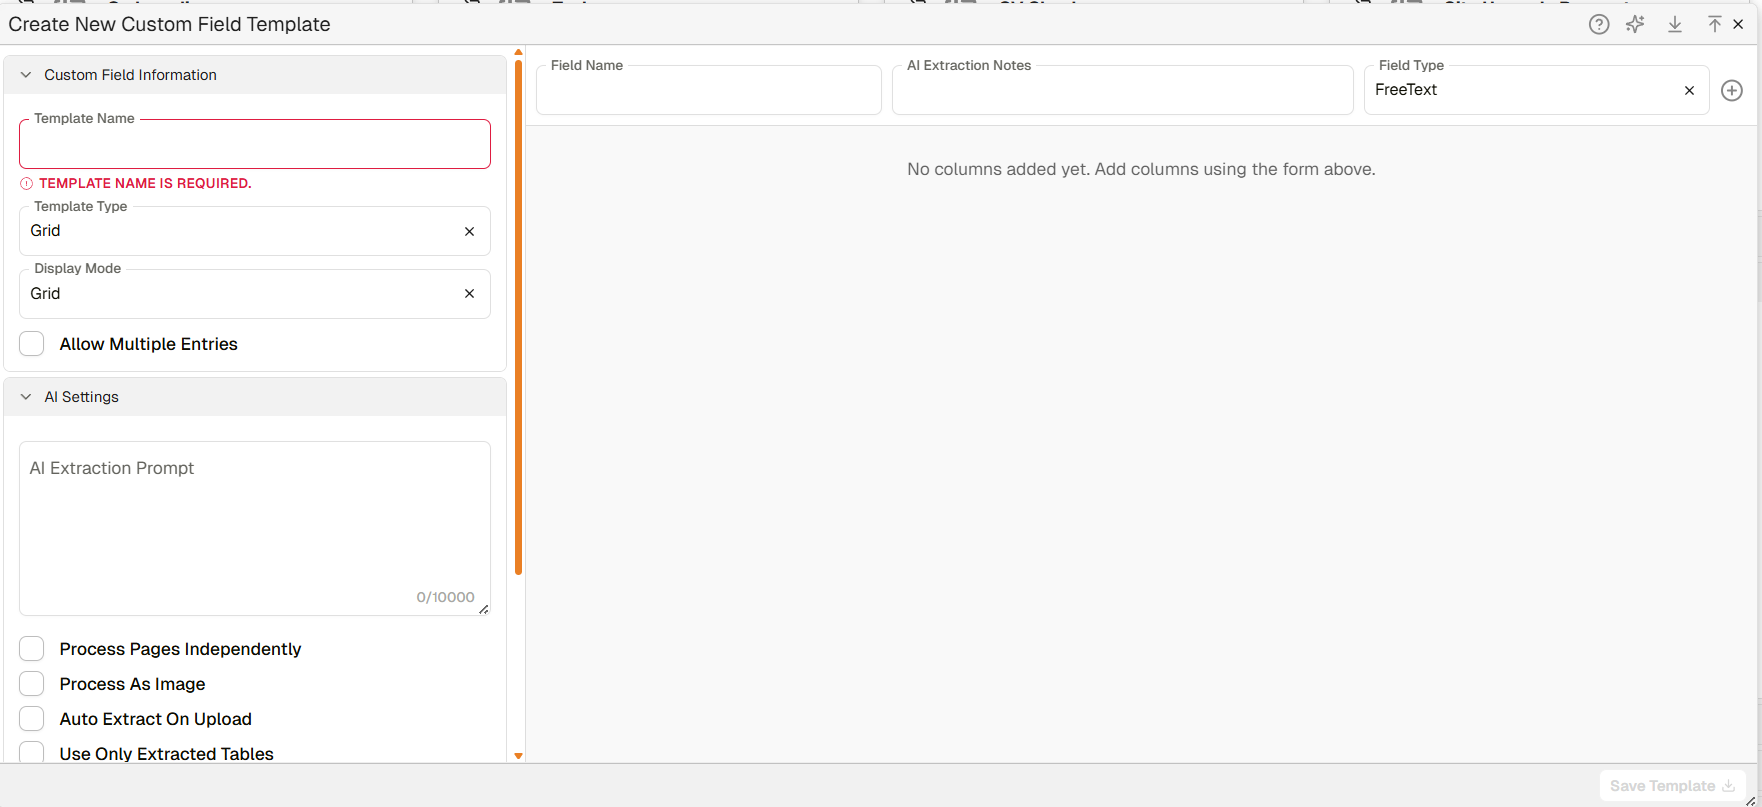
Task: Check Use Only Extracted Tables
Action: (32, 753)
